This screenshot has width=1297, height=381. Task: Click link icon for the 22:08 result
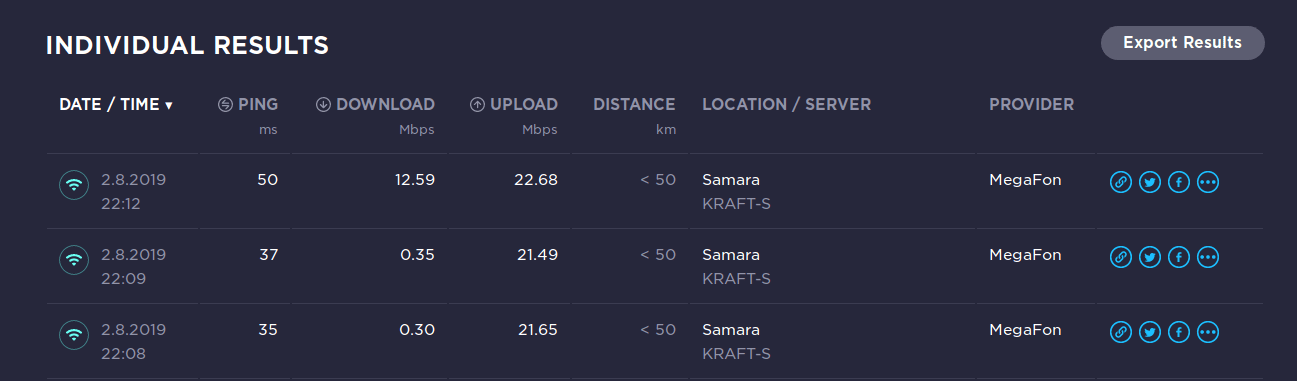click(x=1121, y=332)
